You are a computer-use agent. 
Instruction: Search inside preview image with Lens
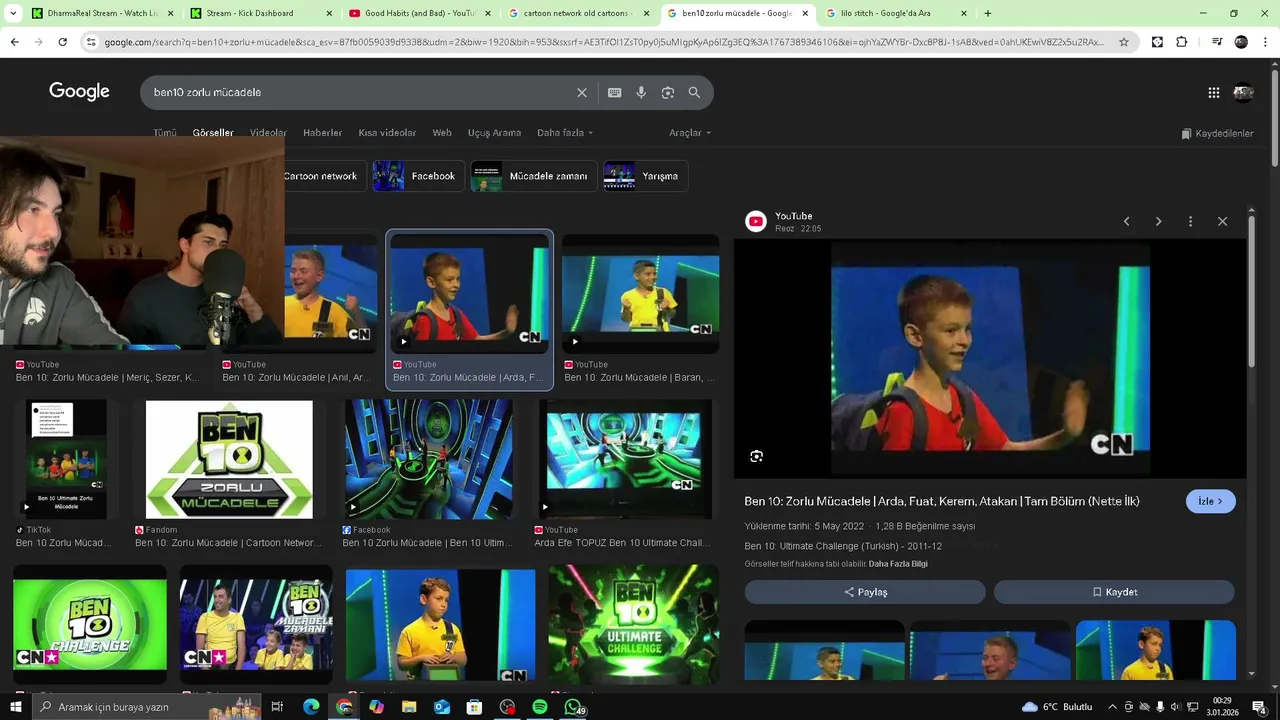click(756, 456)
